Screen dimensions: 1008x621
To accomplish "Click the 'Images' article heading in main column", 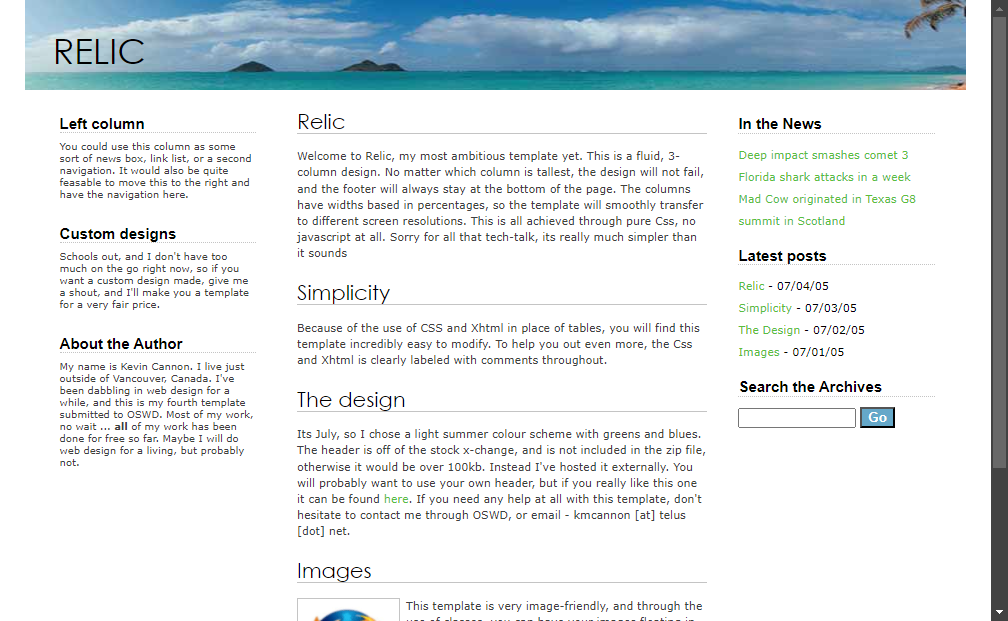I will (334, 571).
